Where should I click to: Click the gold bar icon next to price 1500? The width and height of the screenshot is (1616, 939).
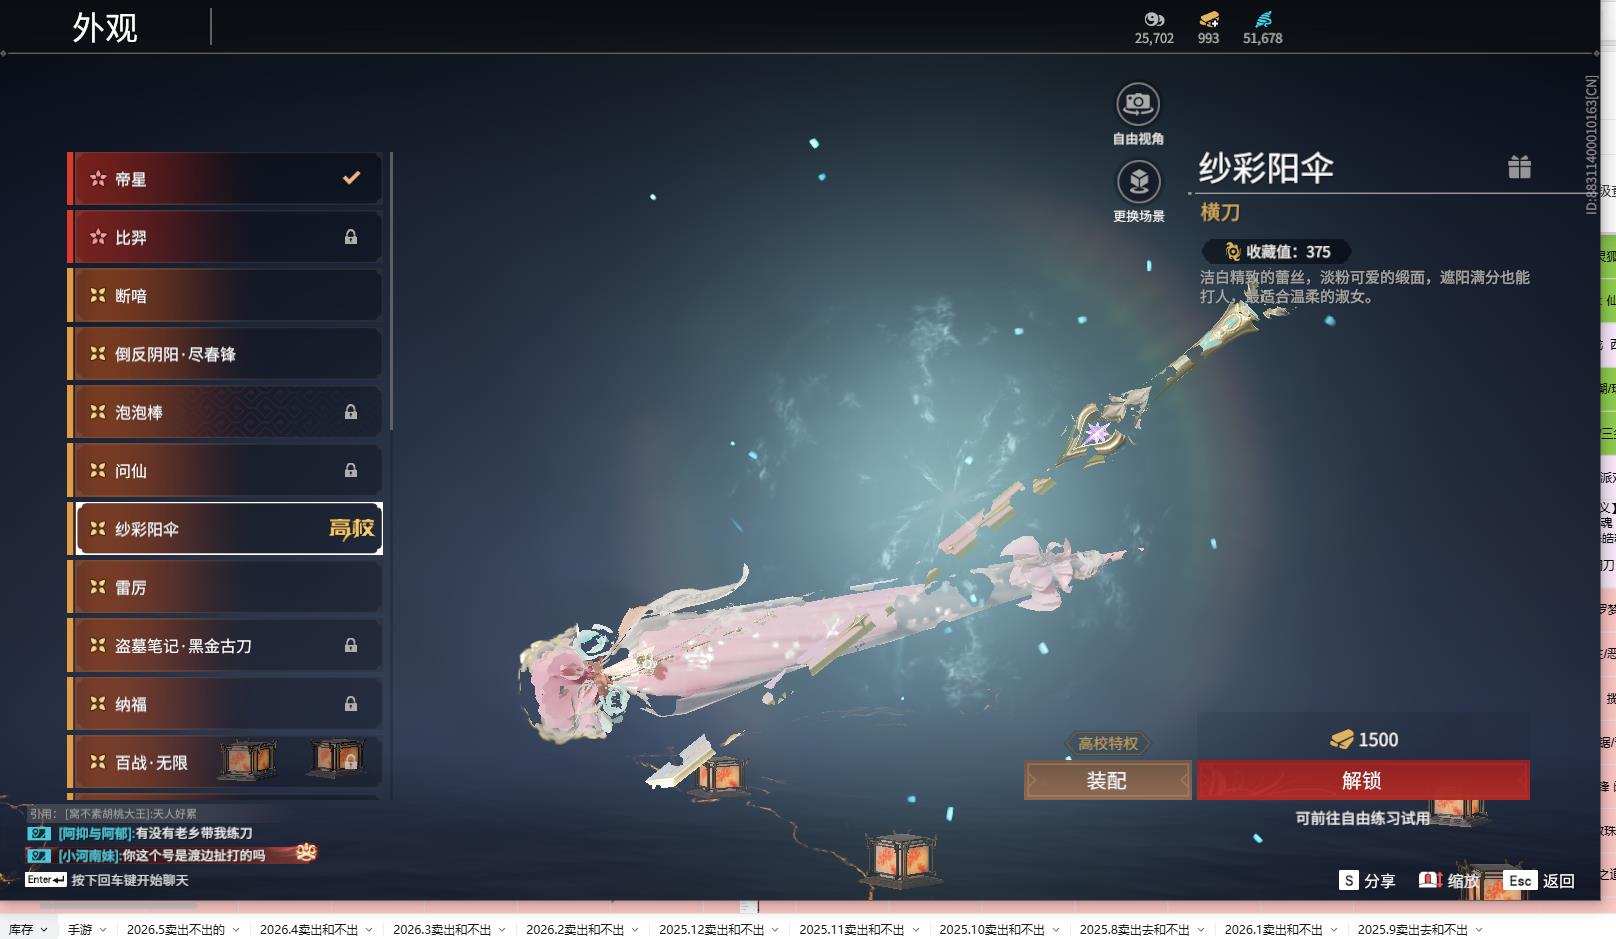coord(1341,740)
